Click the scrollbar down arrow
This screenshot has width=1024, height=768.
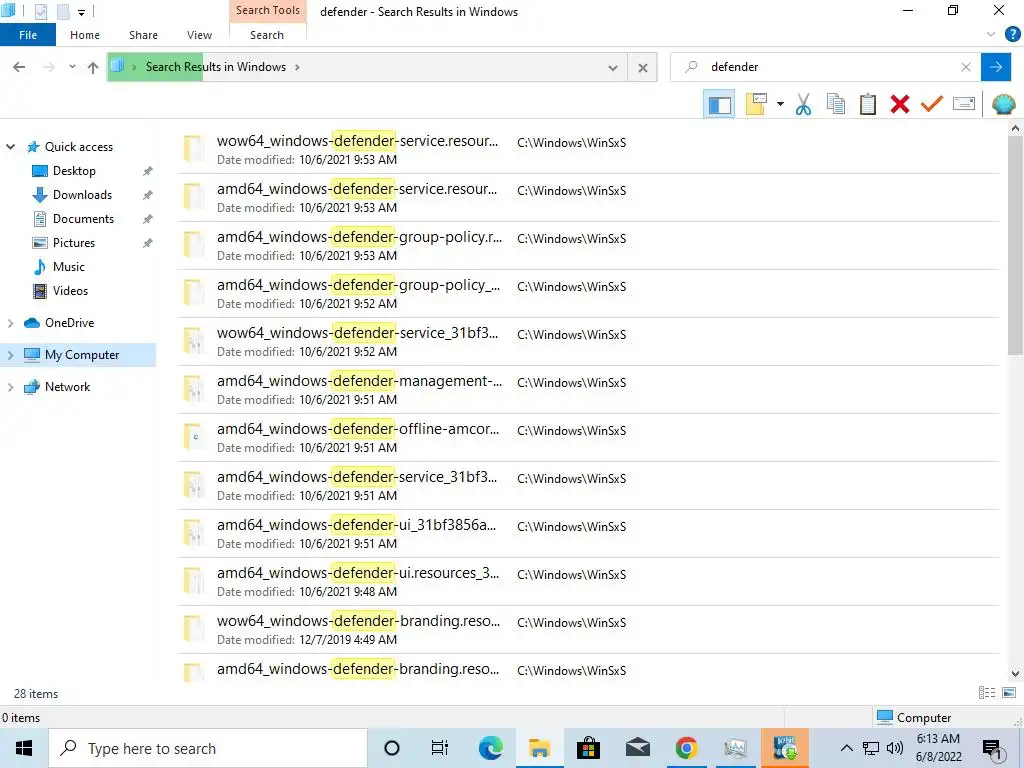[x=1015, y=673]
